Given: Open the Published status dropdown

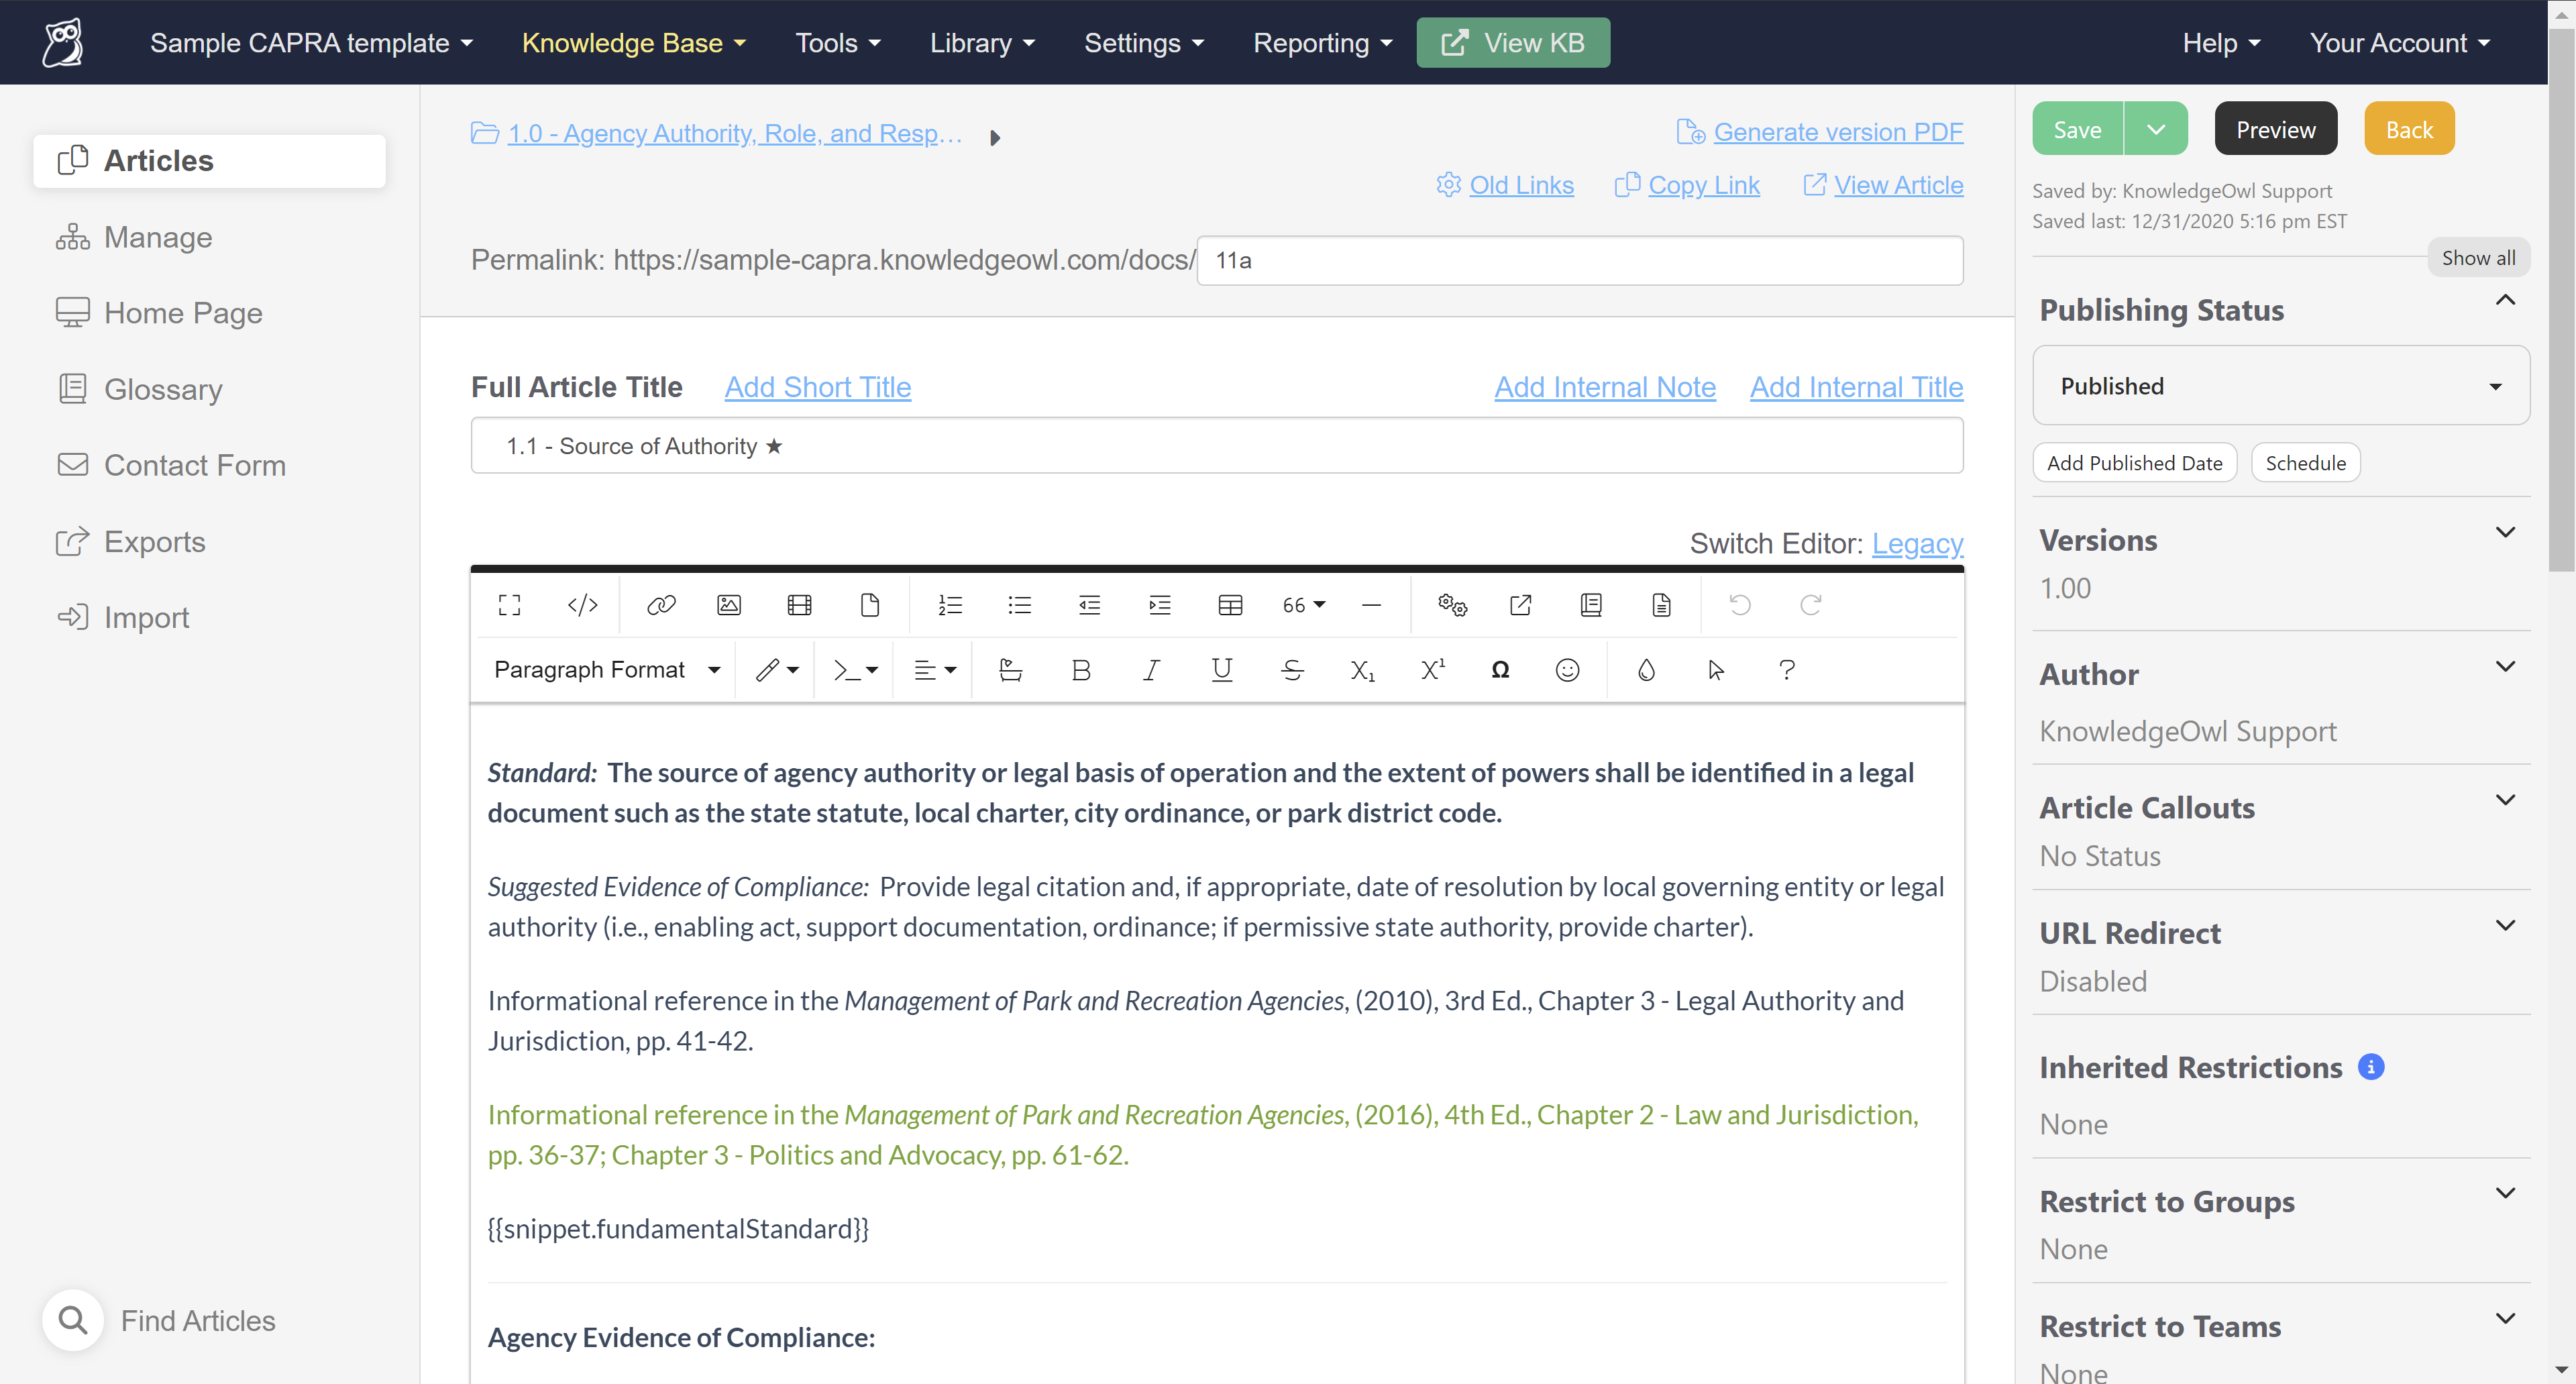Looking at the screenshot, I should pos(2280,386).
